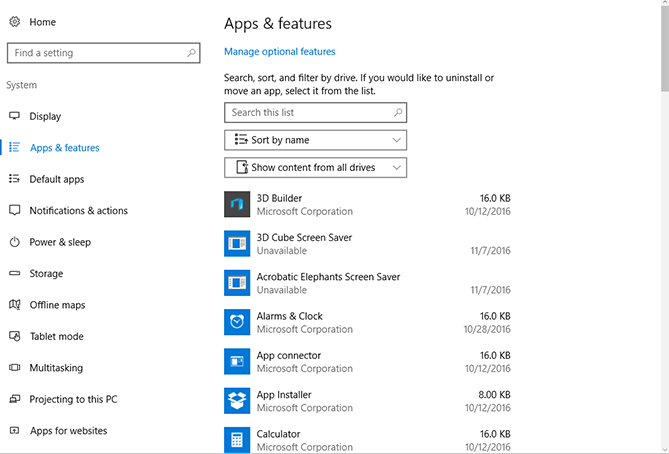Select 3D Cube Screen Saver entry text

coord(304,237)
